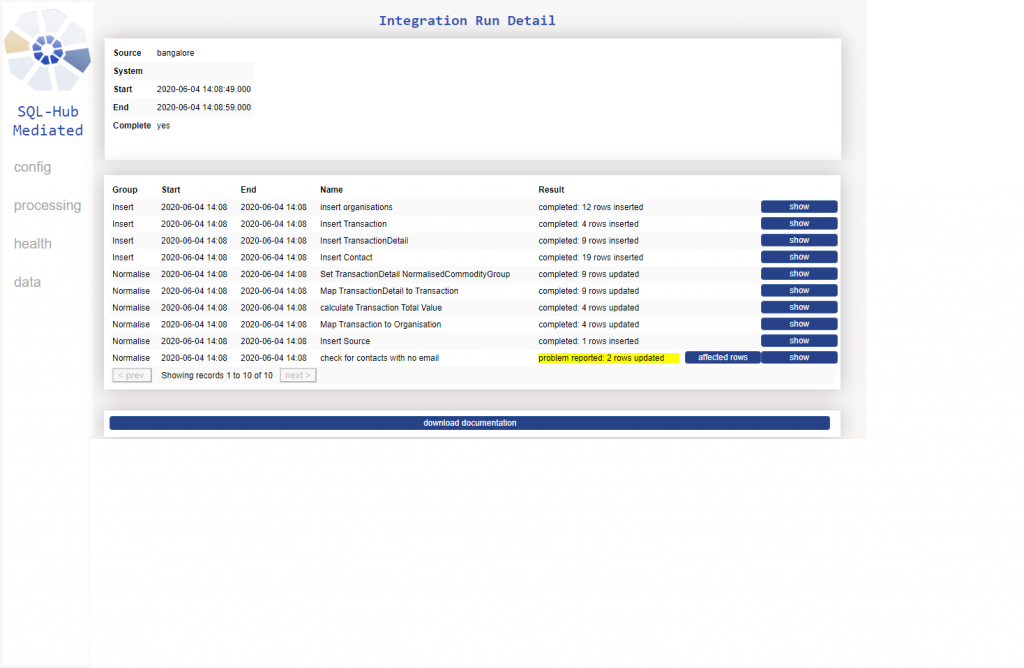Click the Insert Transaction name cell

click(x=353, y=224)
